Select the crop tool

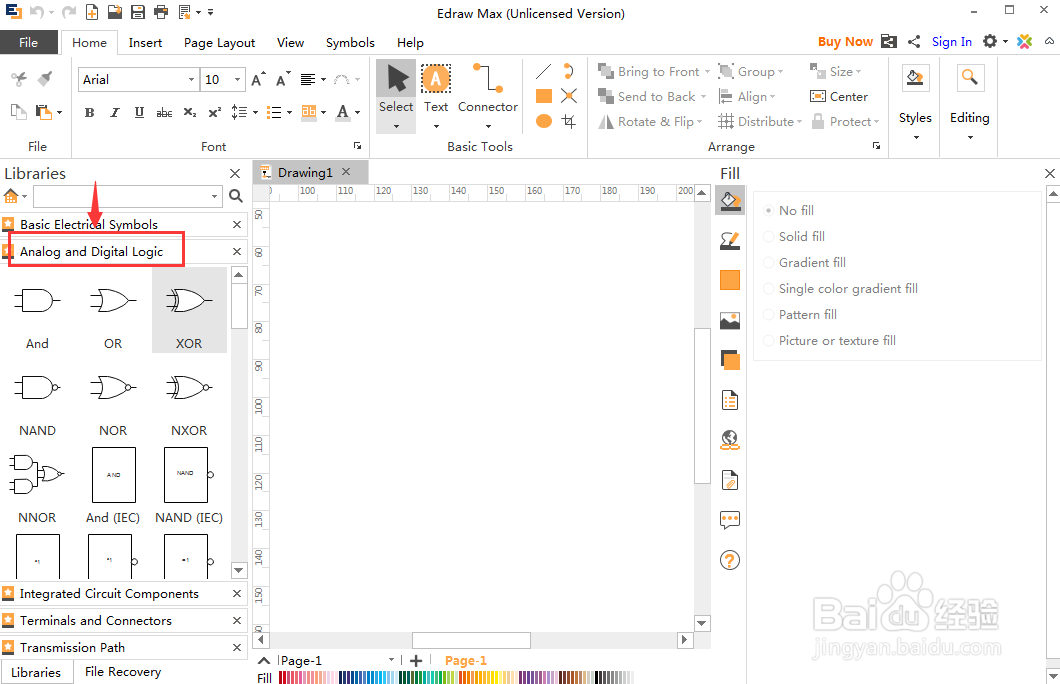(569, 121)
